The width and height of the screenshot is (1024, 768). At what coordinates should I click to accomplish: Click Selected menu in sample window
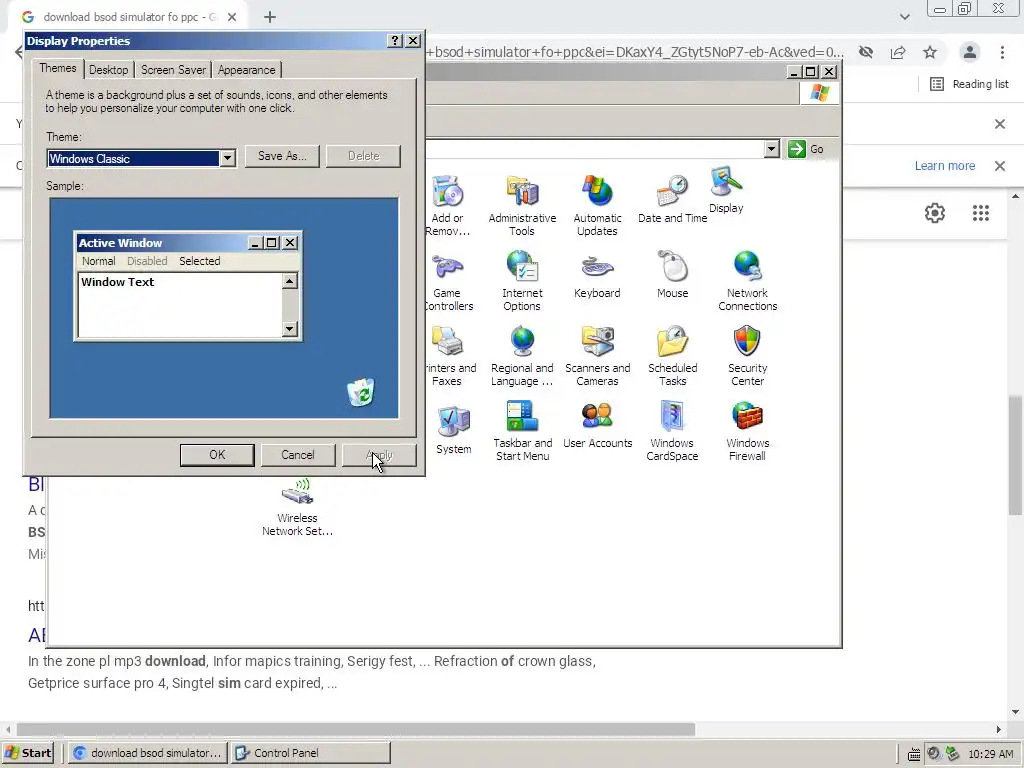[x=200, y=261]
